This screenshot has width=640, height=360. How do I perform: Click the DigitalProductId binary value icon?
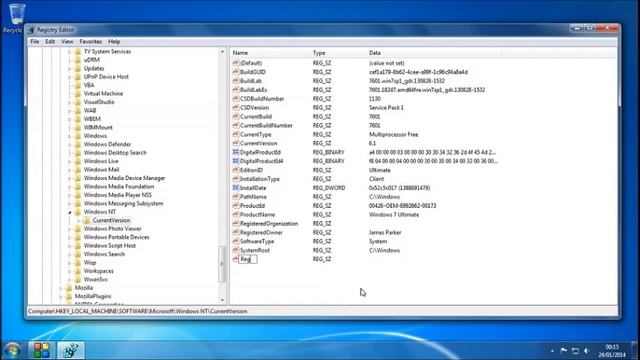point(236,152)
